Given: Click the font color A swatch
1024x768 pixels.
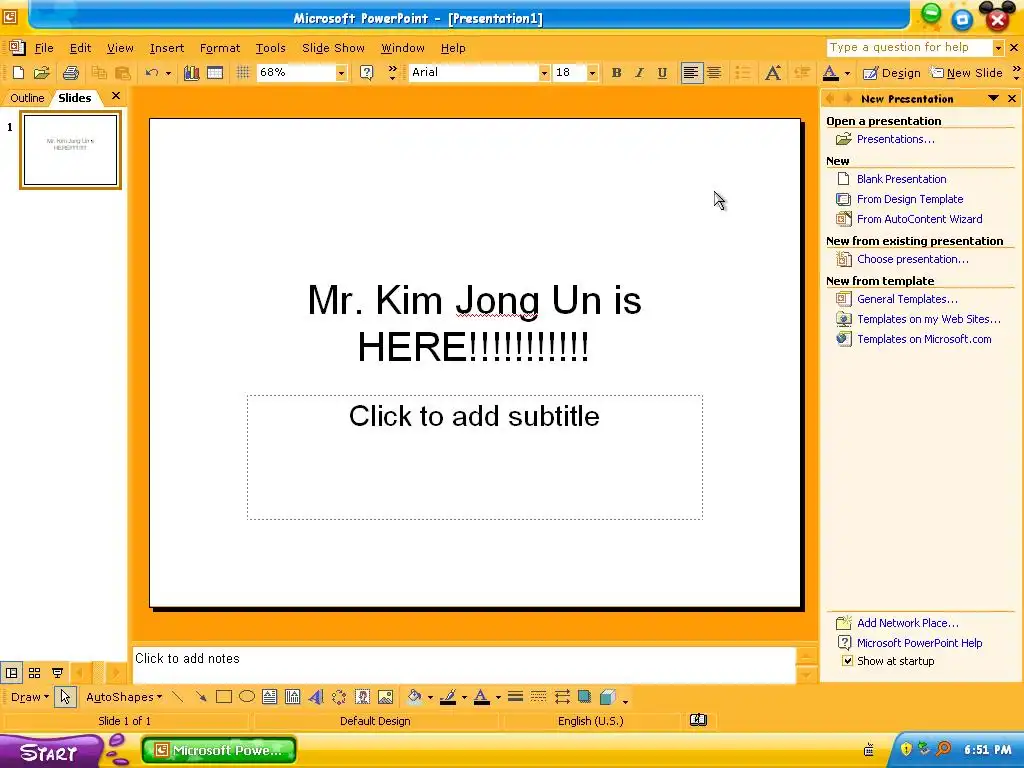Looking at the screenshot, I should [x=831, y=73].
